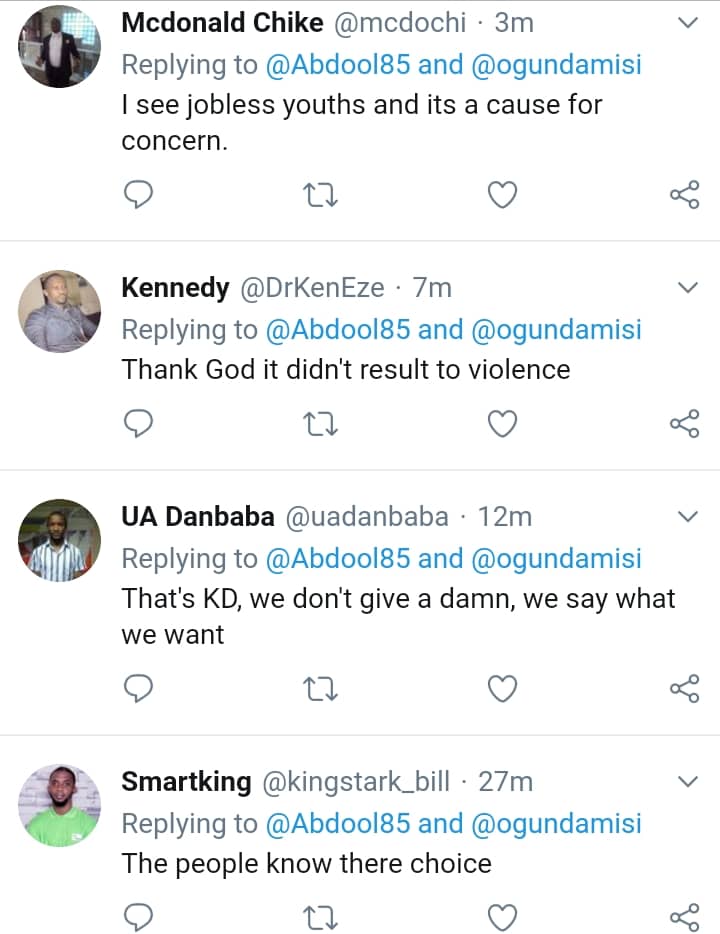Expand options arrow on Kennedy's tweet

[687, 288]
